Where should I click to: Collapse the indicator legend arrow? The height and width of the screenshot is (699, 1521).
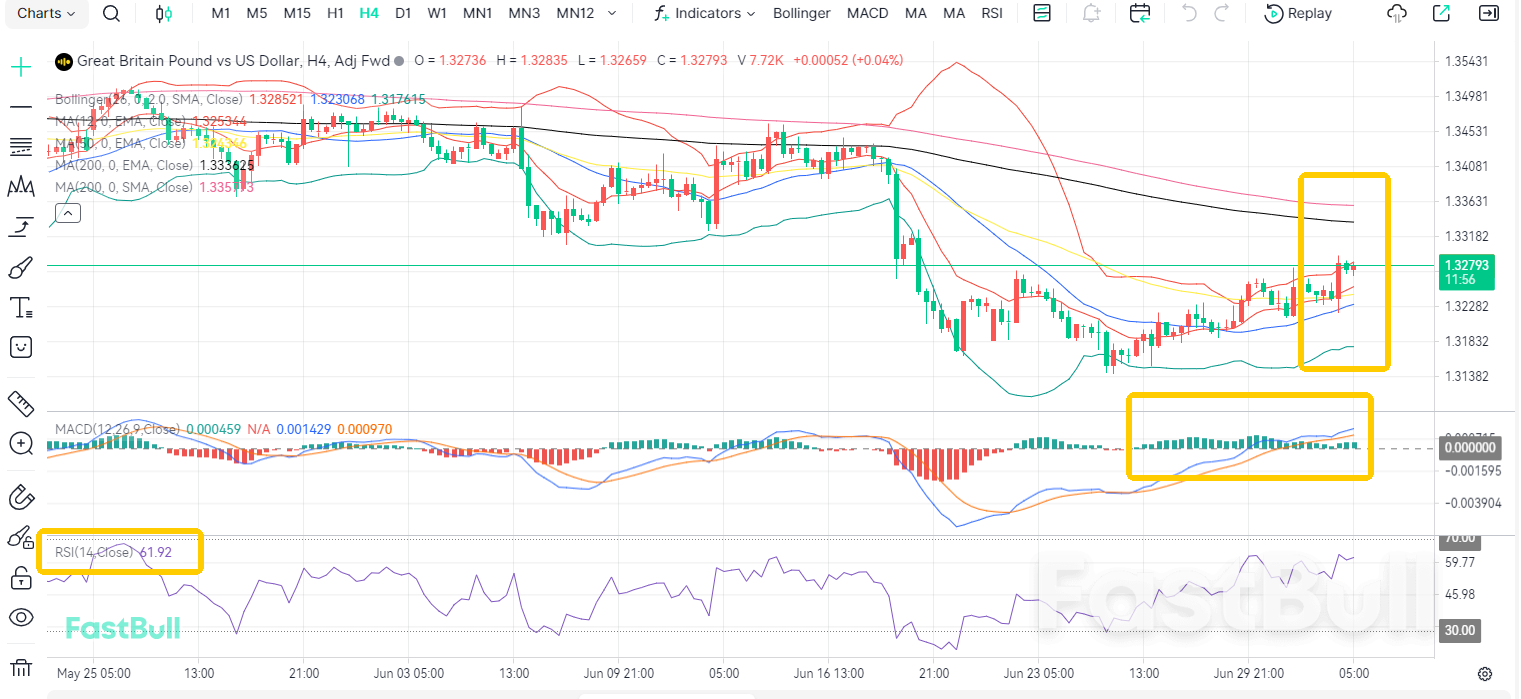pyautogui.click(x=67, y=213)
